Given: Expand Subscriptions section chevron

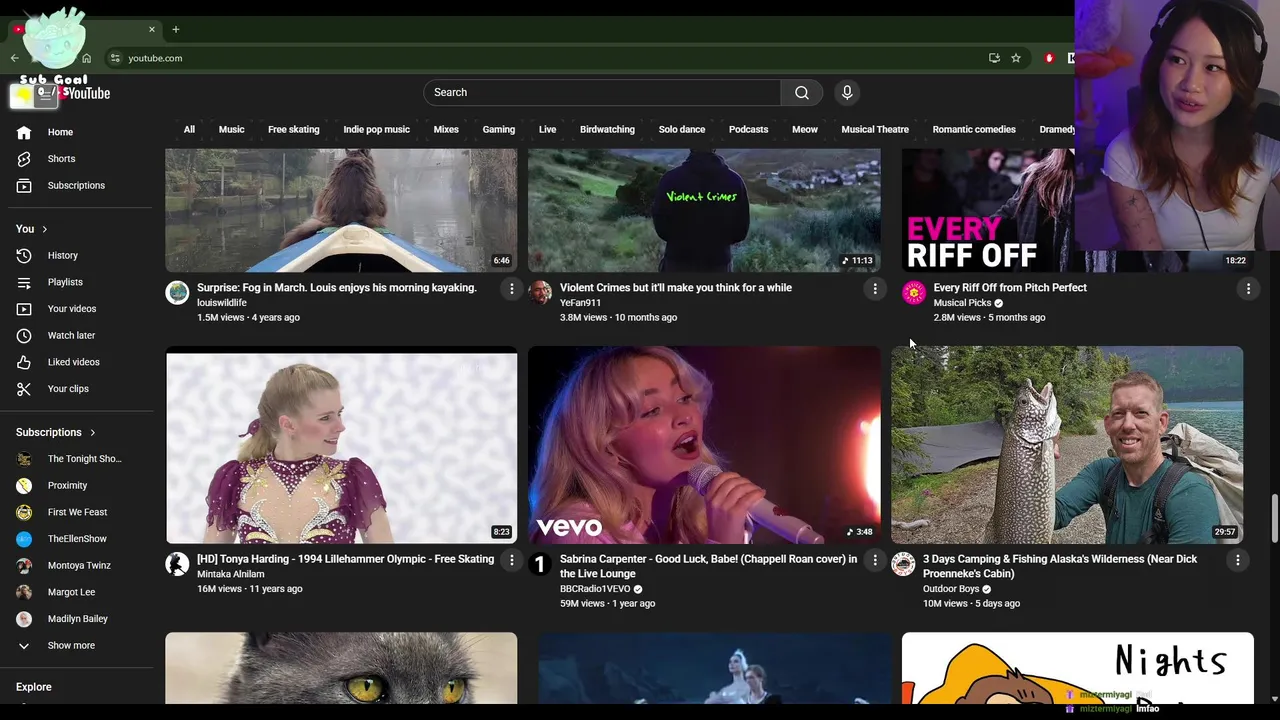Looking at the screenshot, I should (x=92, y=433).
